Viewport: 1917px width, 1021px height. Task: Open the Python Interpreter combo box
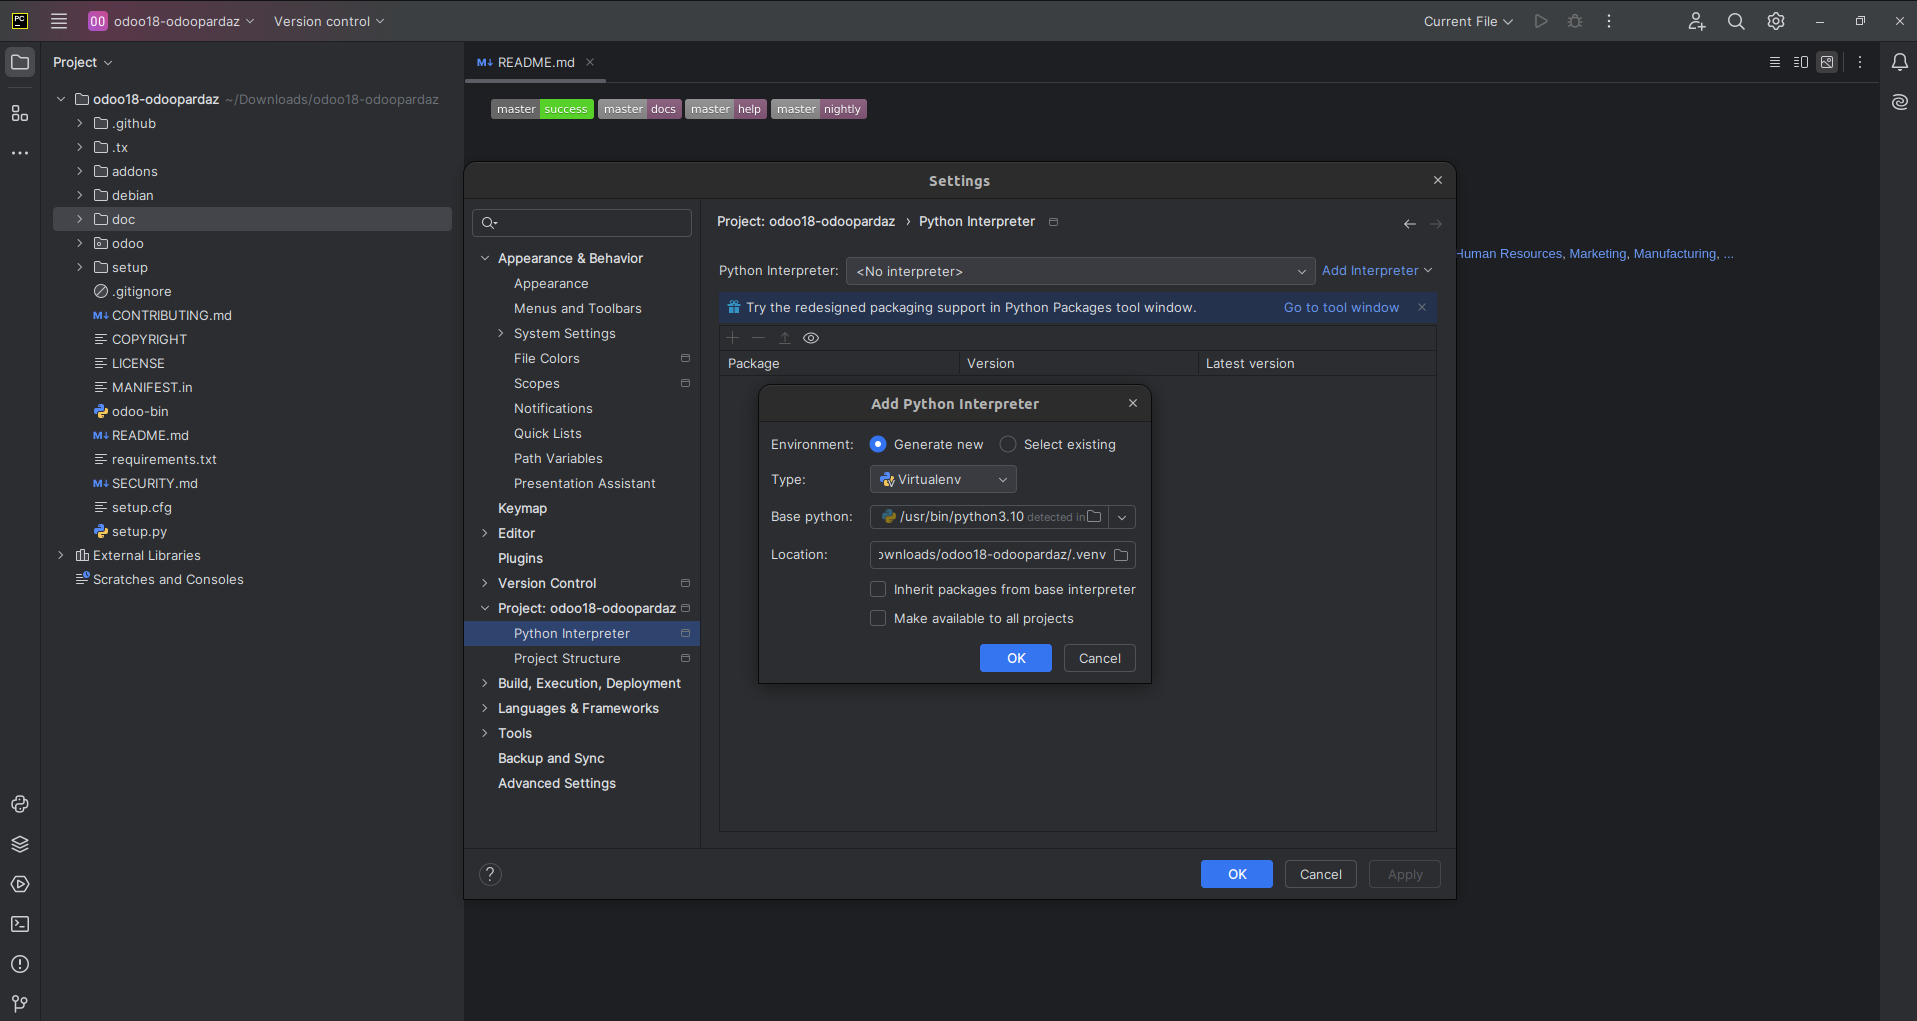1080,271
